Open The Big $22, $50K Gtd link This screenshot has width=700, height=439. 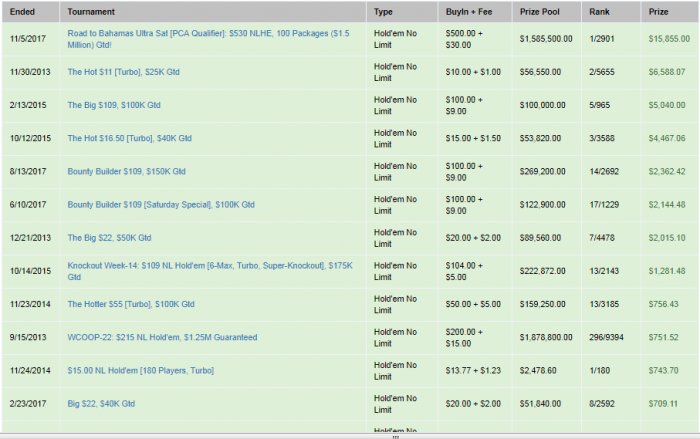[109, 238]
